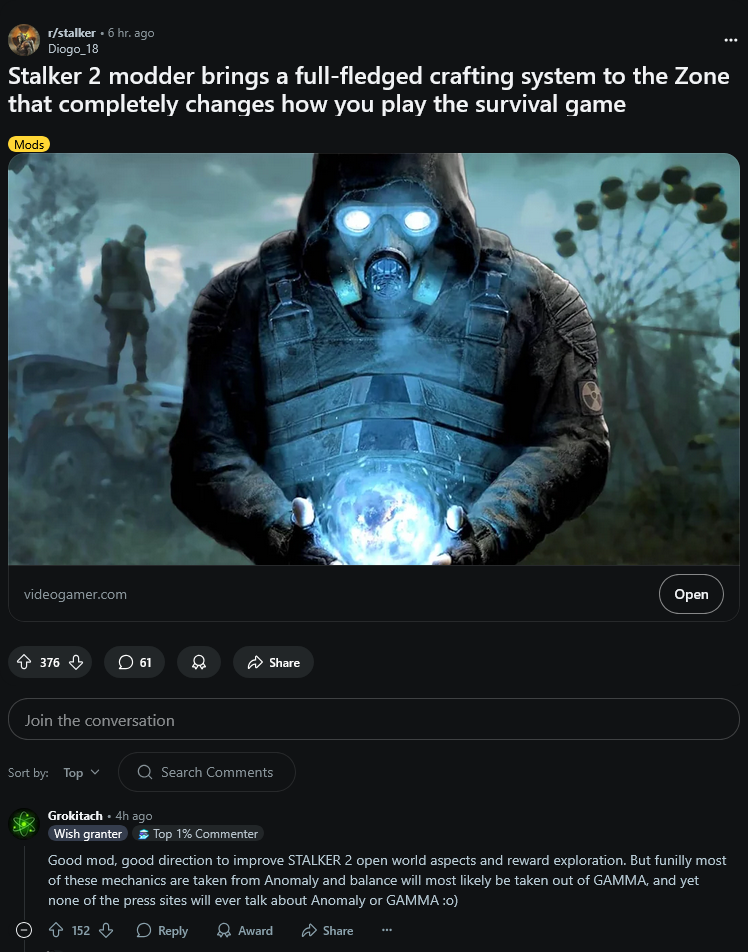Share Grokitach's comment

point(328,930)
